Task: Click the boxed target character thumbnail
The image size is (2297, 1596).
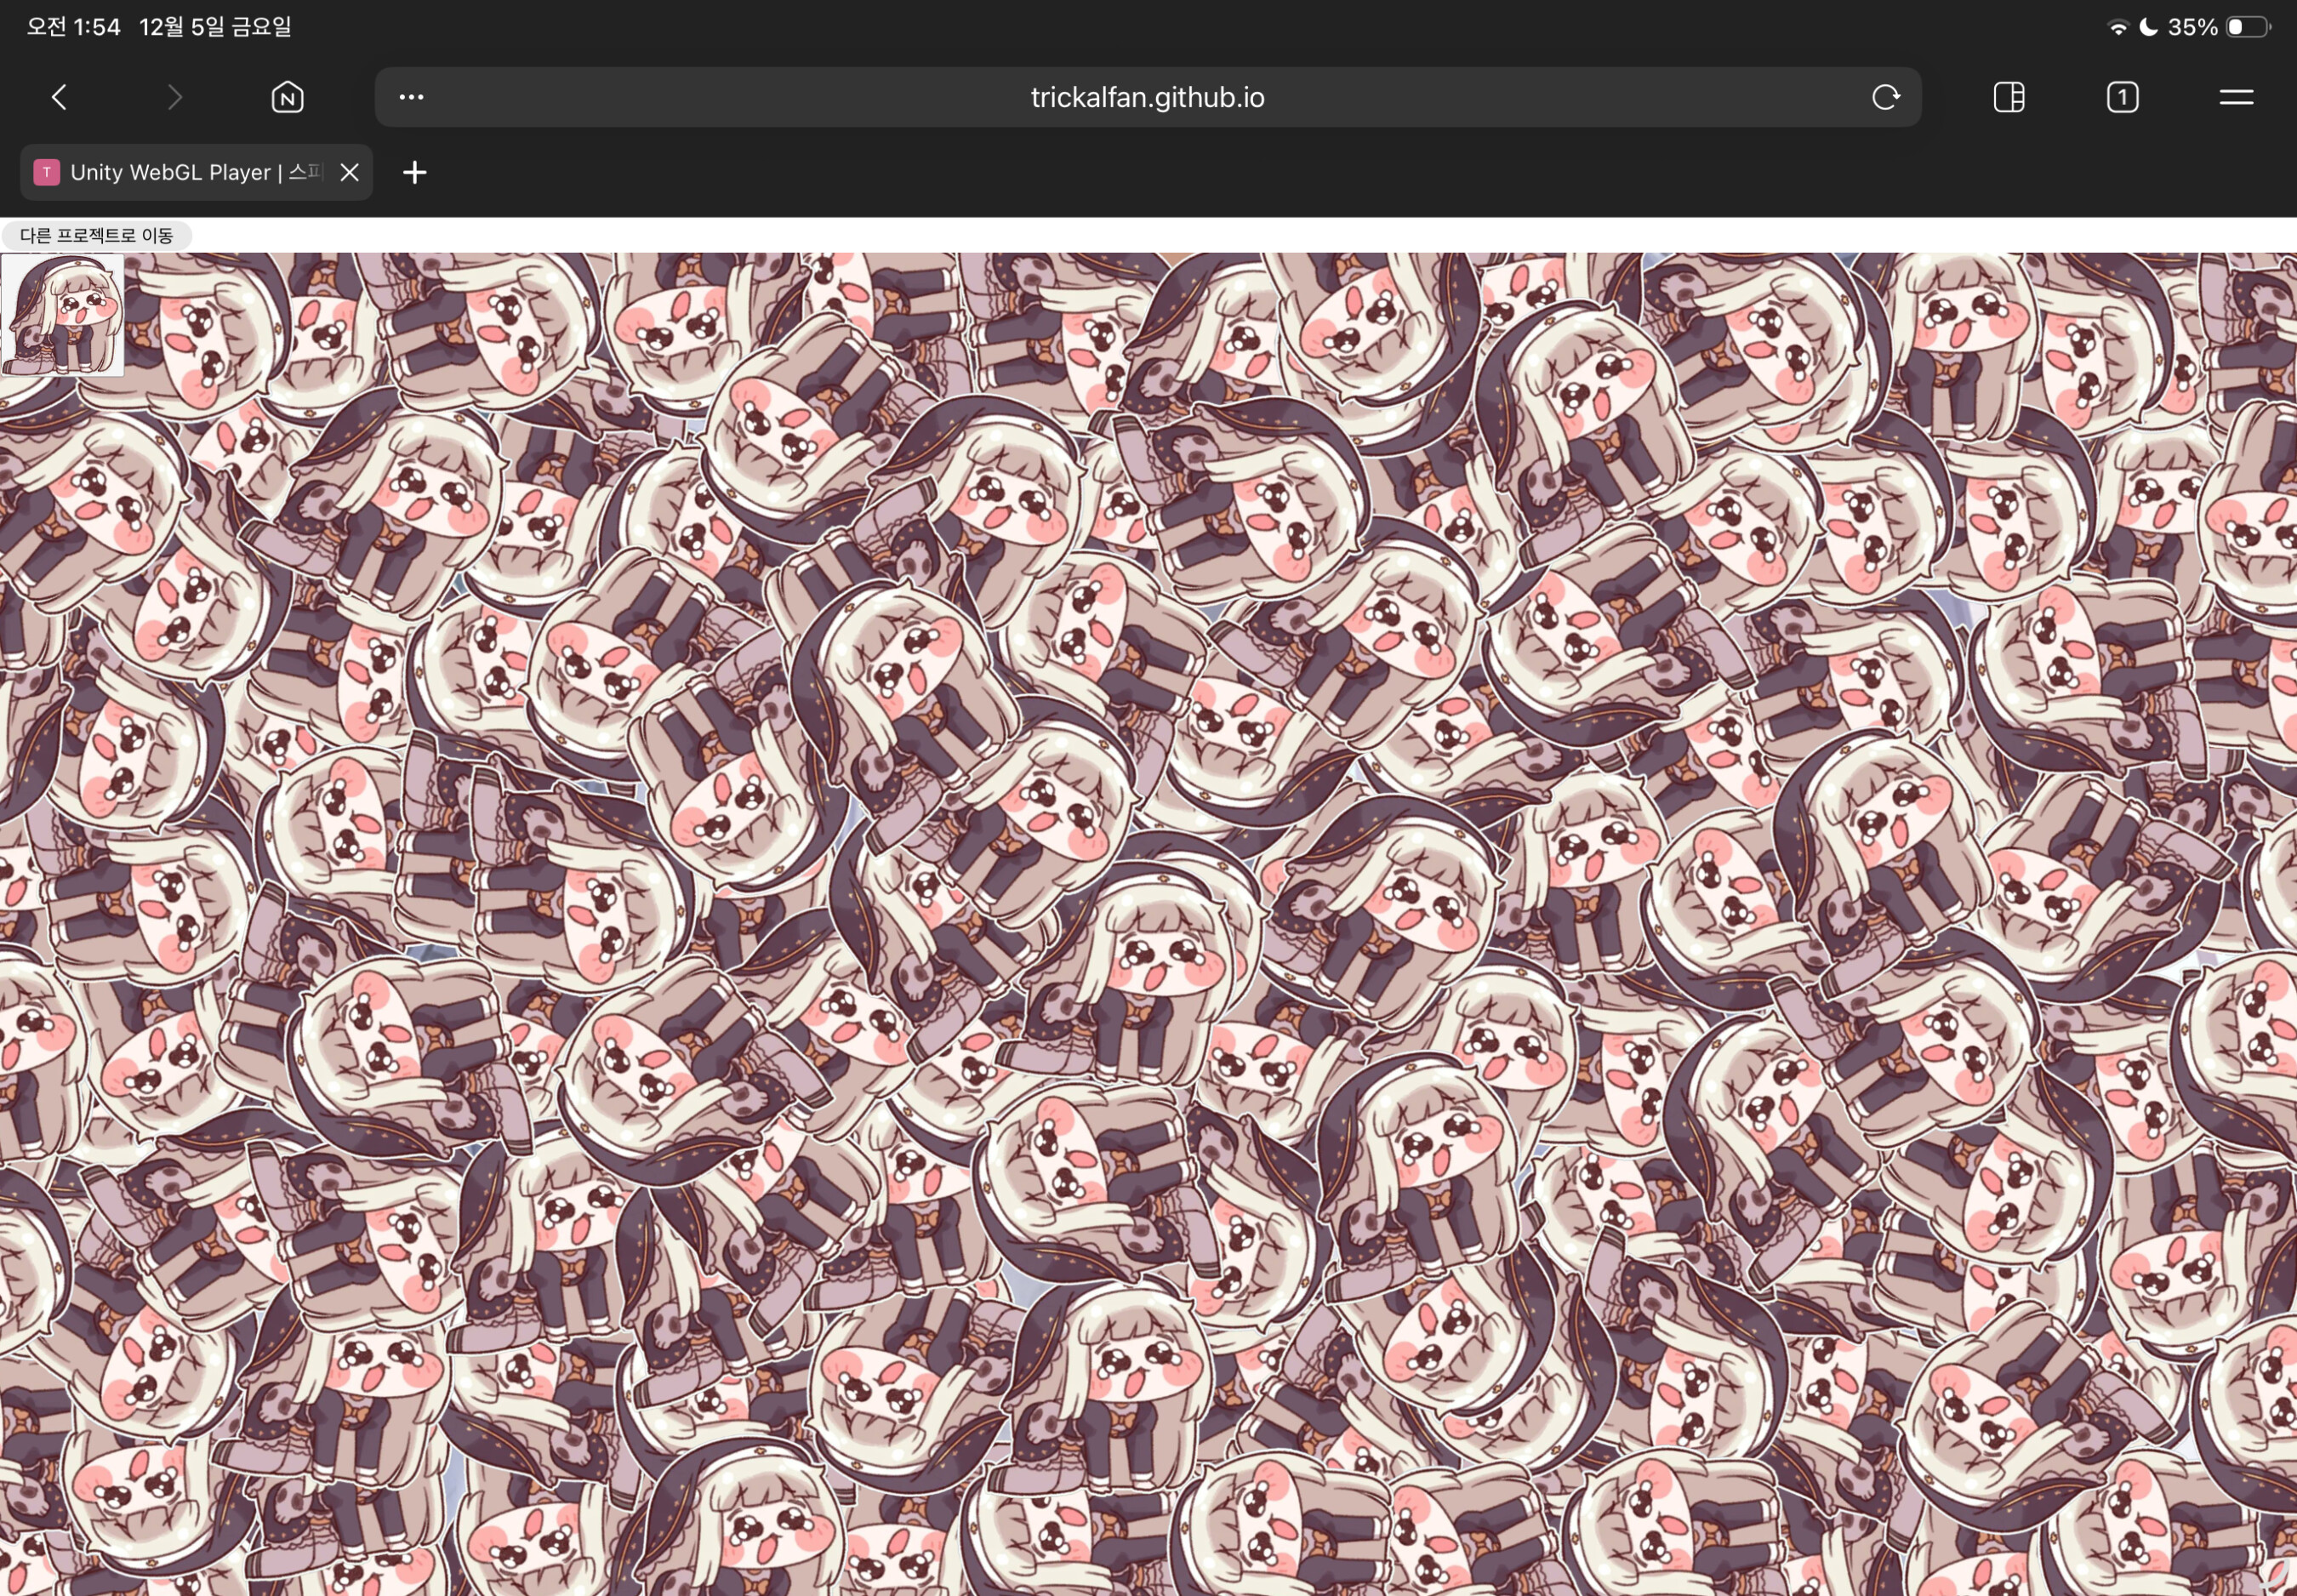Action: 62,314
